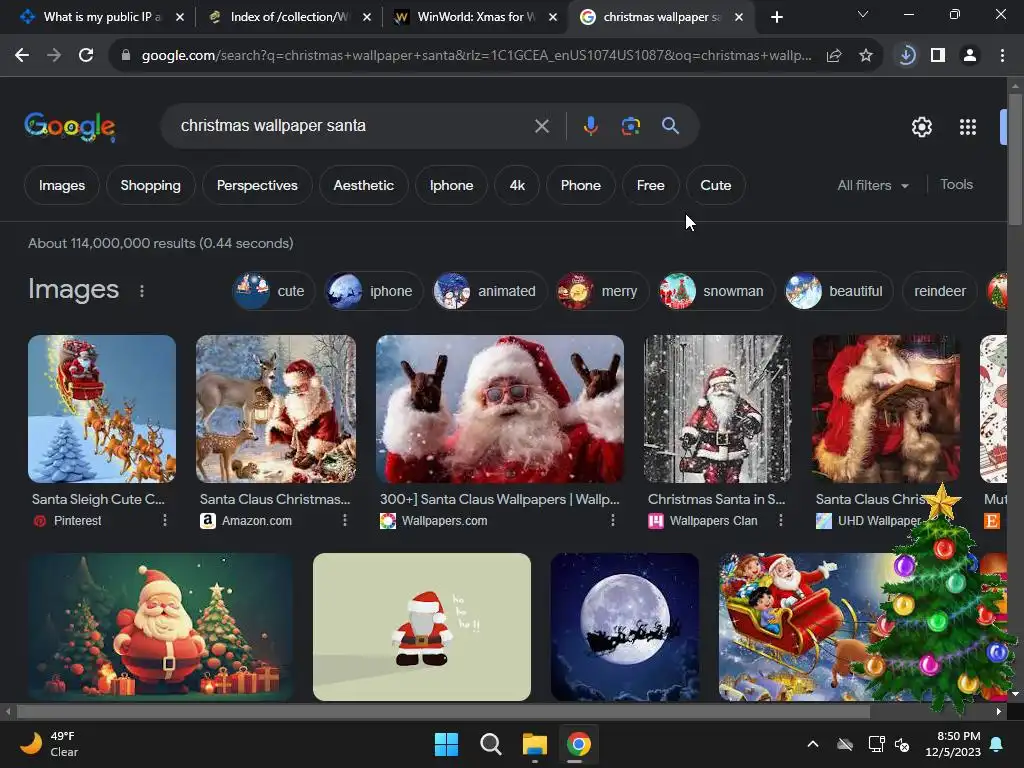Viewport: 1024px width, 768px height.
Task: Expand All filters dropdown
Action: click(x=872, y=185)
